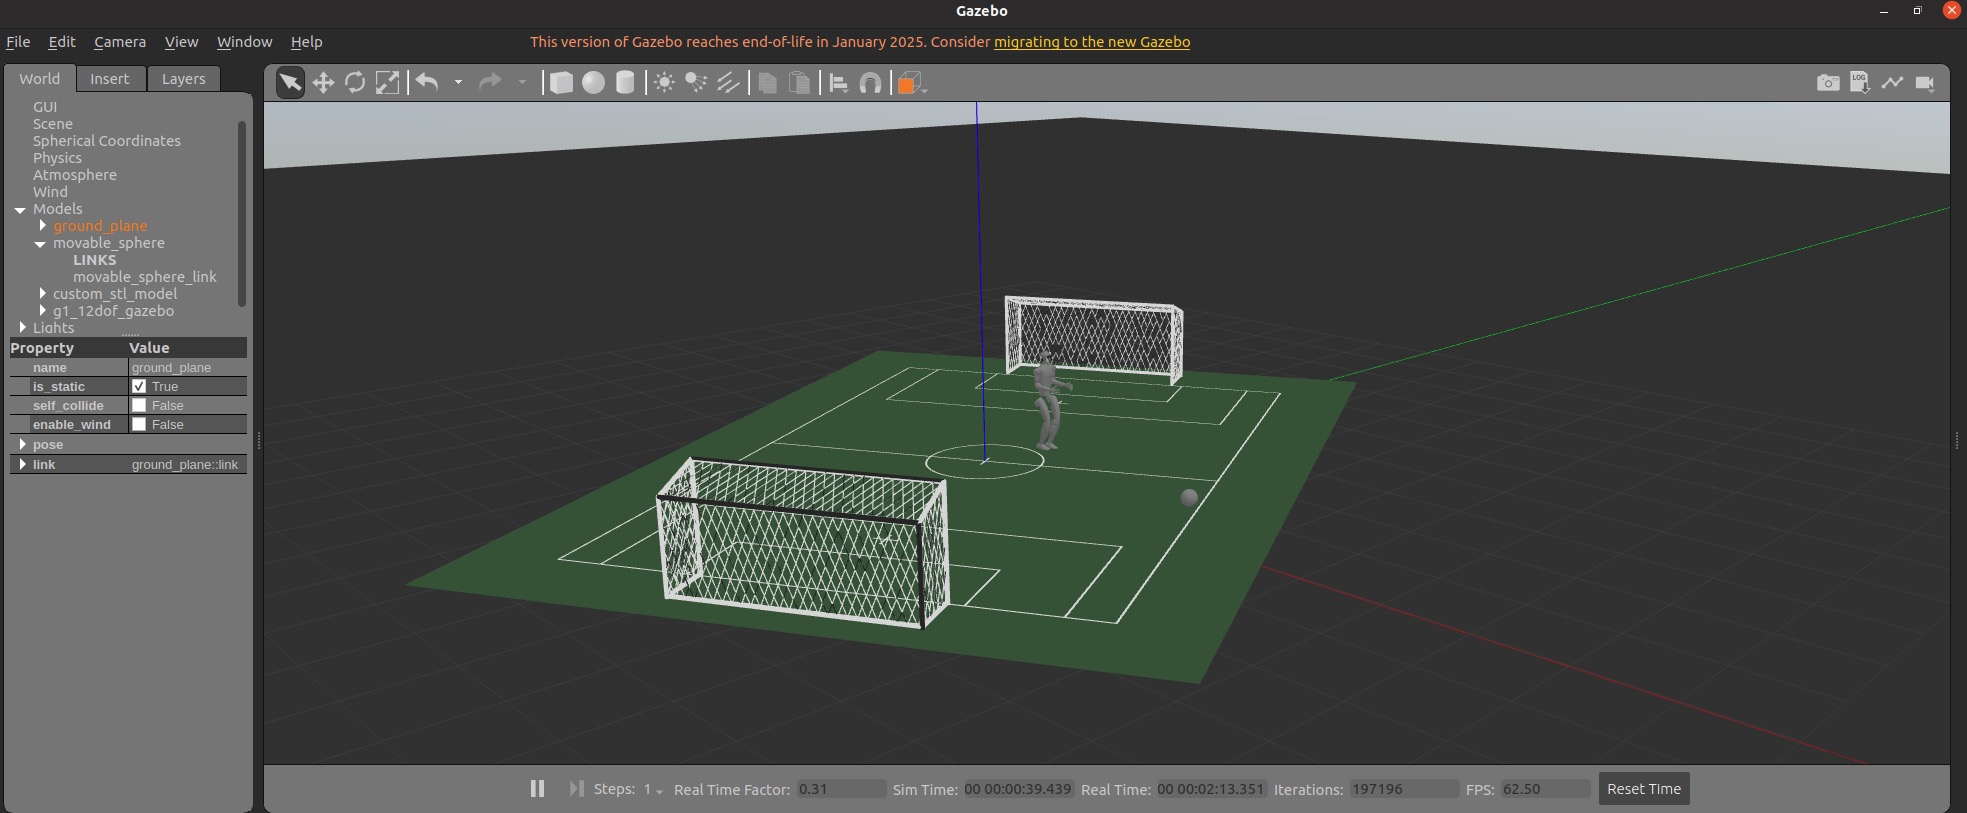Pause the simulation
The height and width of the screenshot is (813, 1967).
(537, 789)
